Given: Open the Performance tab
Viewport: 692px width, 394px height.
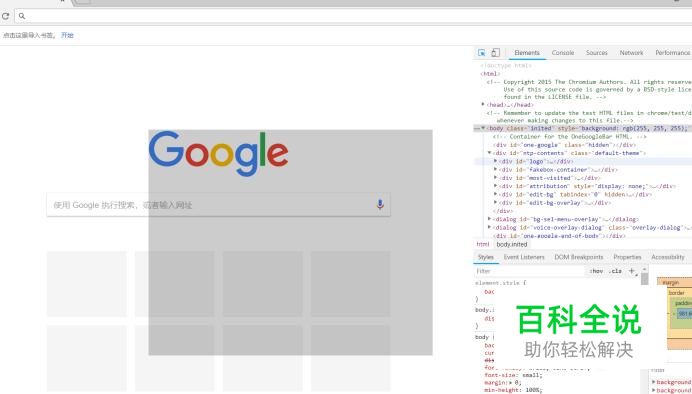Looking at the screenshot, I should 672,53.
